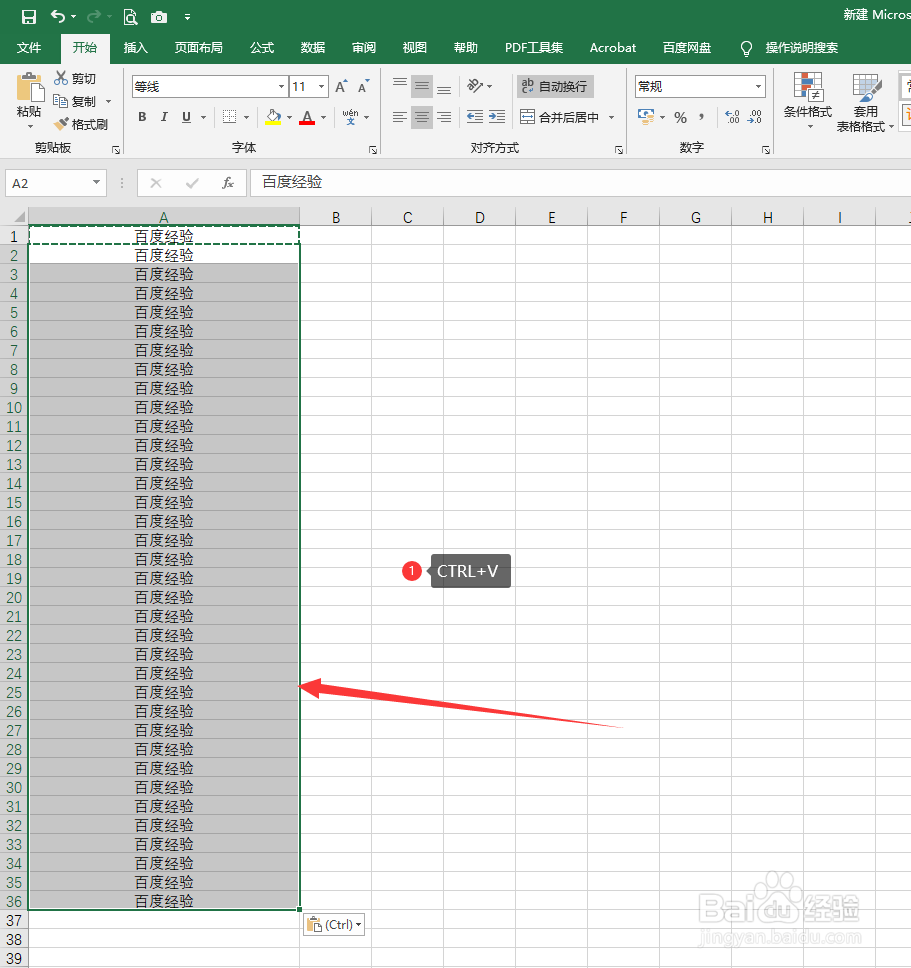The image size is (911, 968).
Task: Open Number dialog launcher in 数字 group
Action: pos(765,150)
